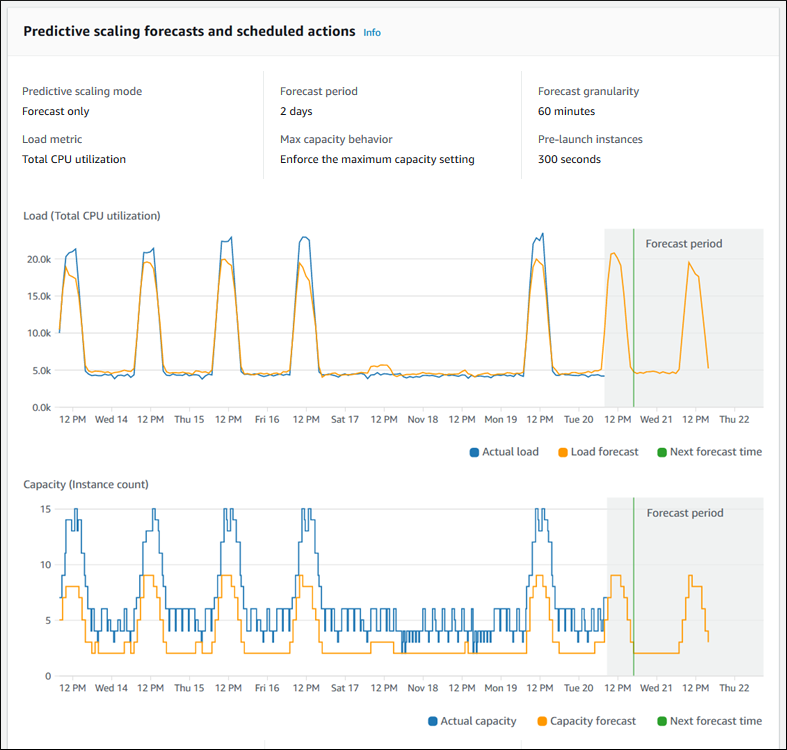Viewport: 787px width, 750px height.
Task: Open the Info link beside the section title
Action: coord(371,32)
